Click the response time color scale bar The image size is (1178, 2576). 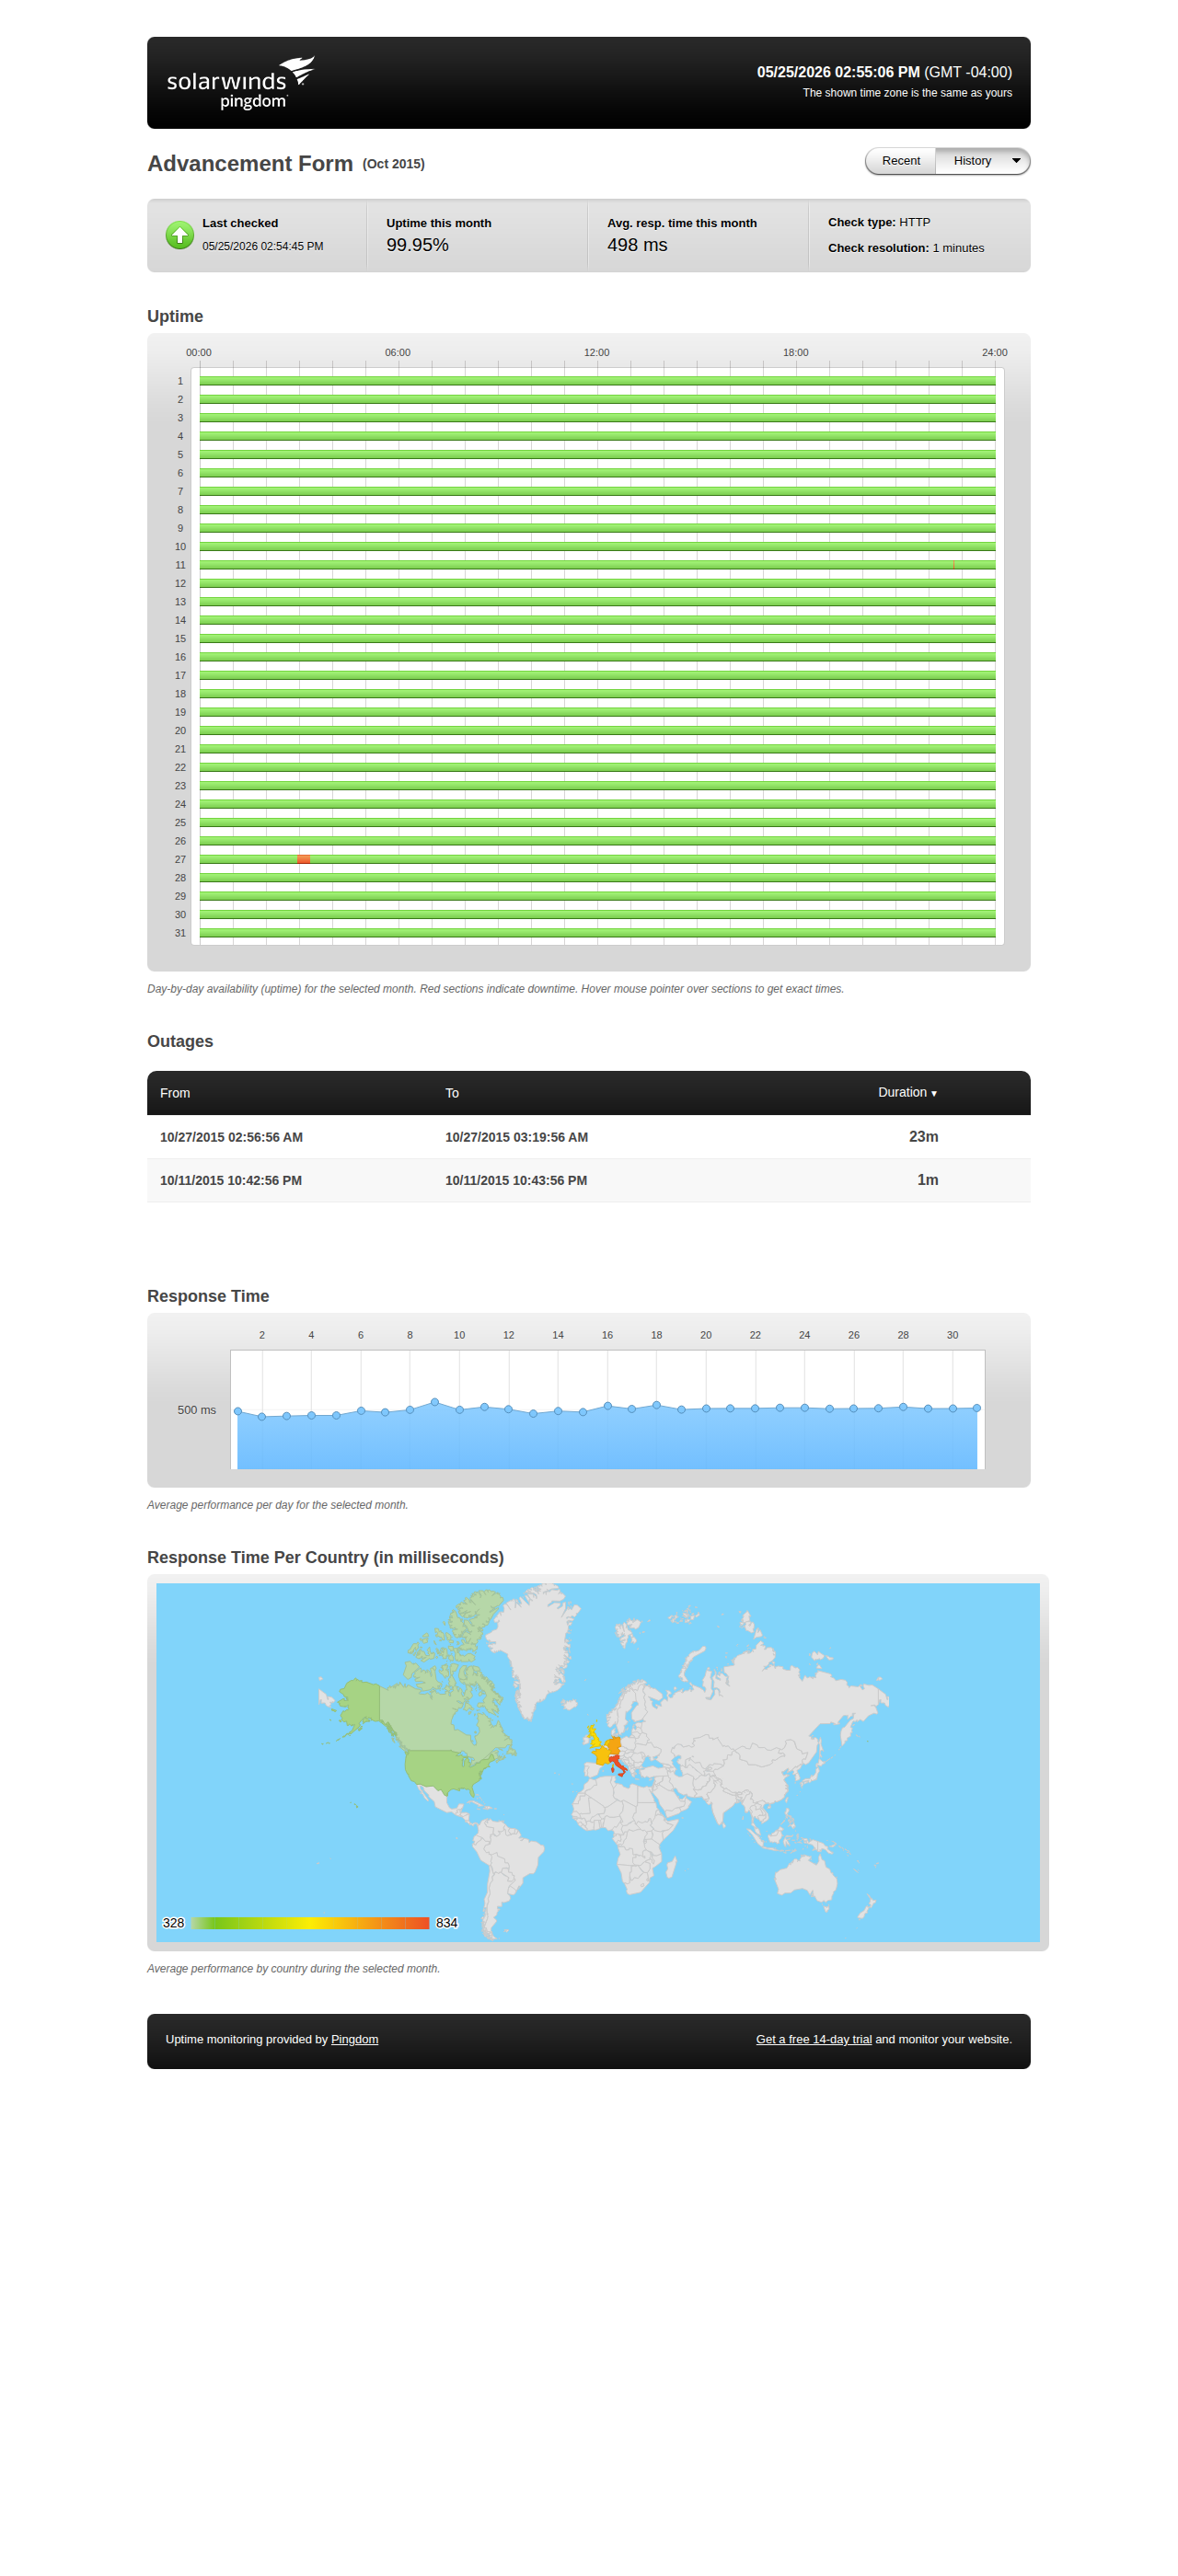(310, 1923)
